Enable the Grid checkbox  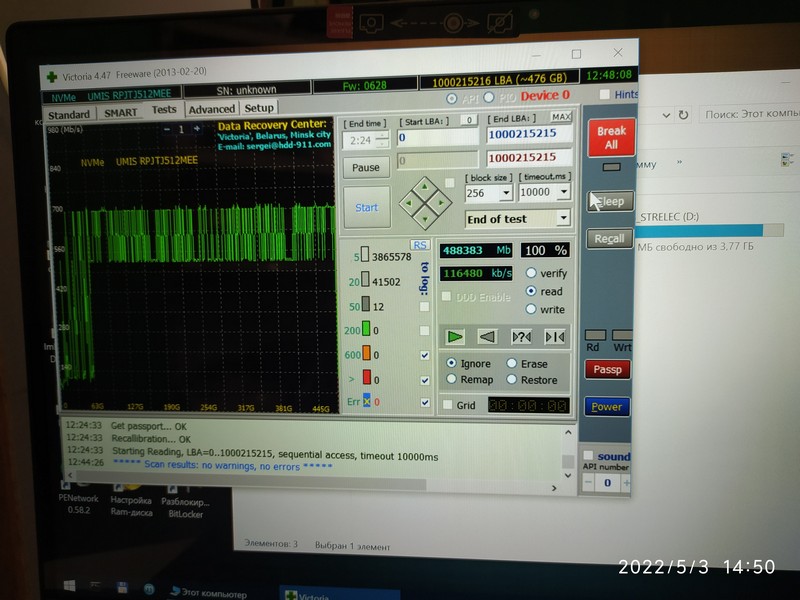[x=447, y=405]
